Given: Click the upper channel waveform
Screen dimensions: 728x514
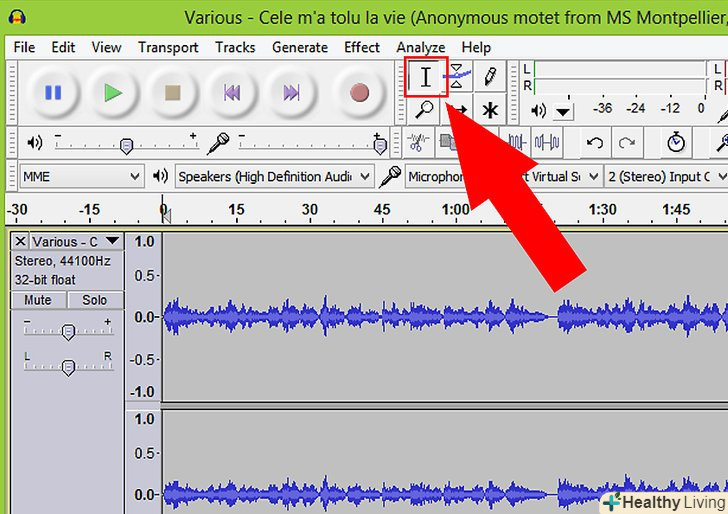Looking at the screenshot, I should point(445,317).
